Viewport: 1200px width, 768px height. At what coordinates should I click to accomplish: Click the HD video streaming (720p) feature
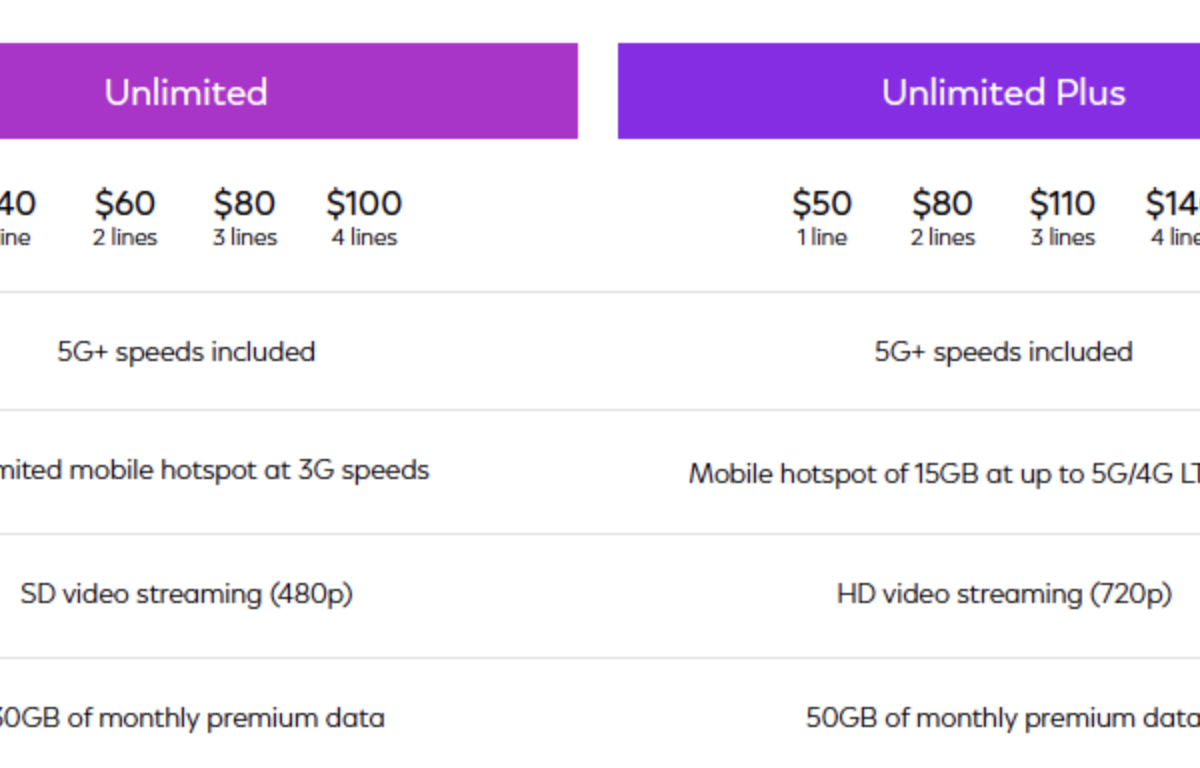pyautogui.click(x=1003, y=594)
